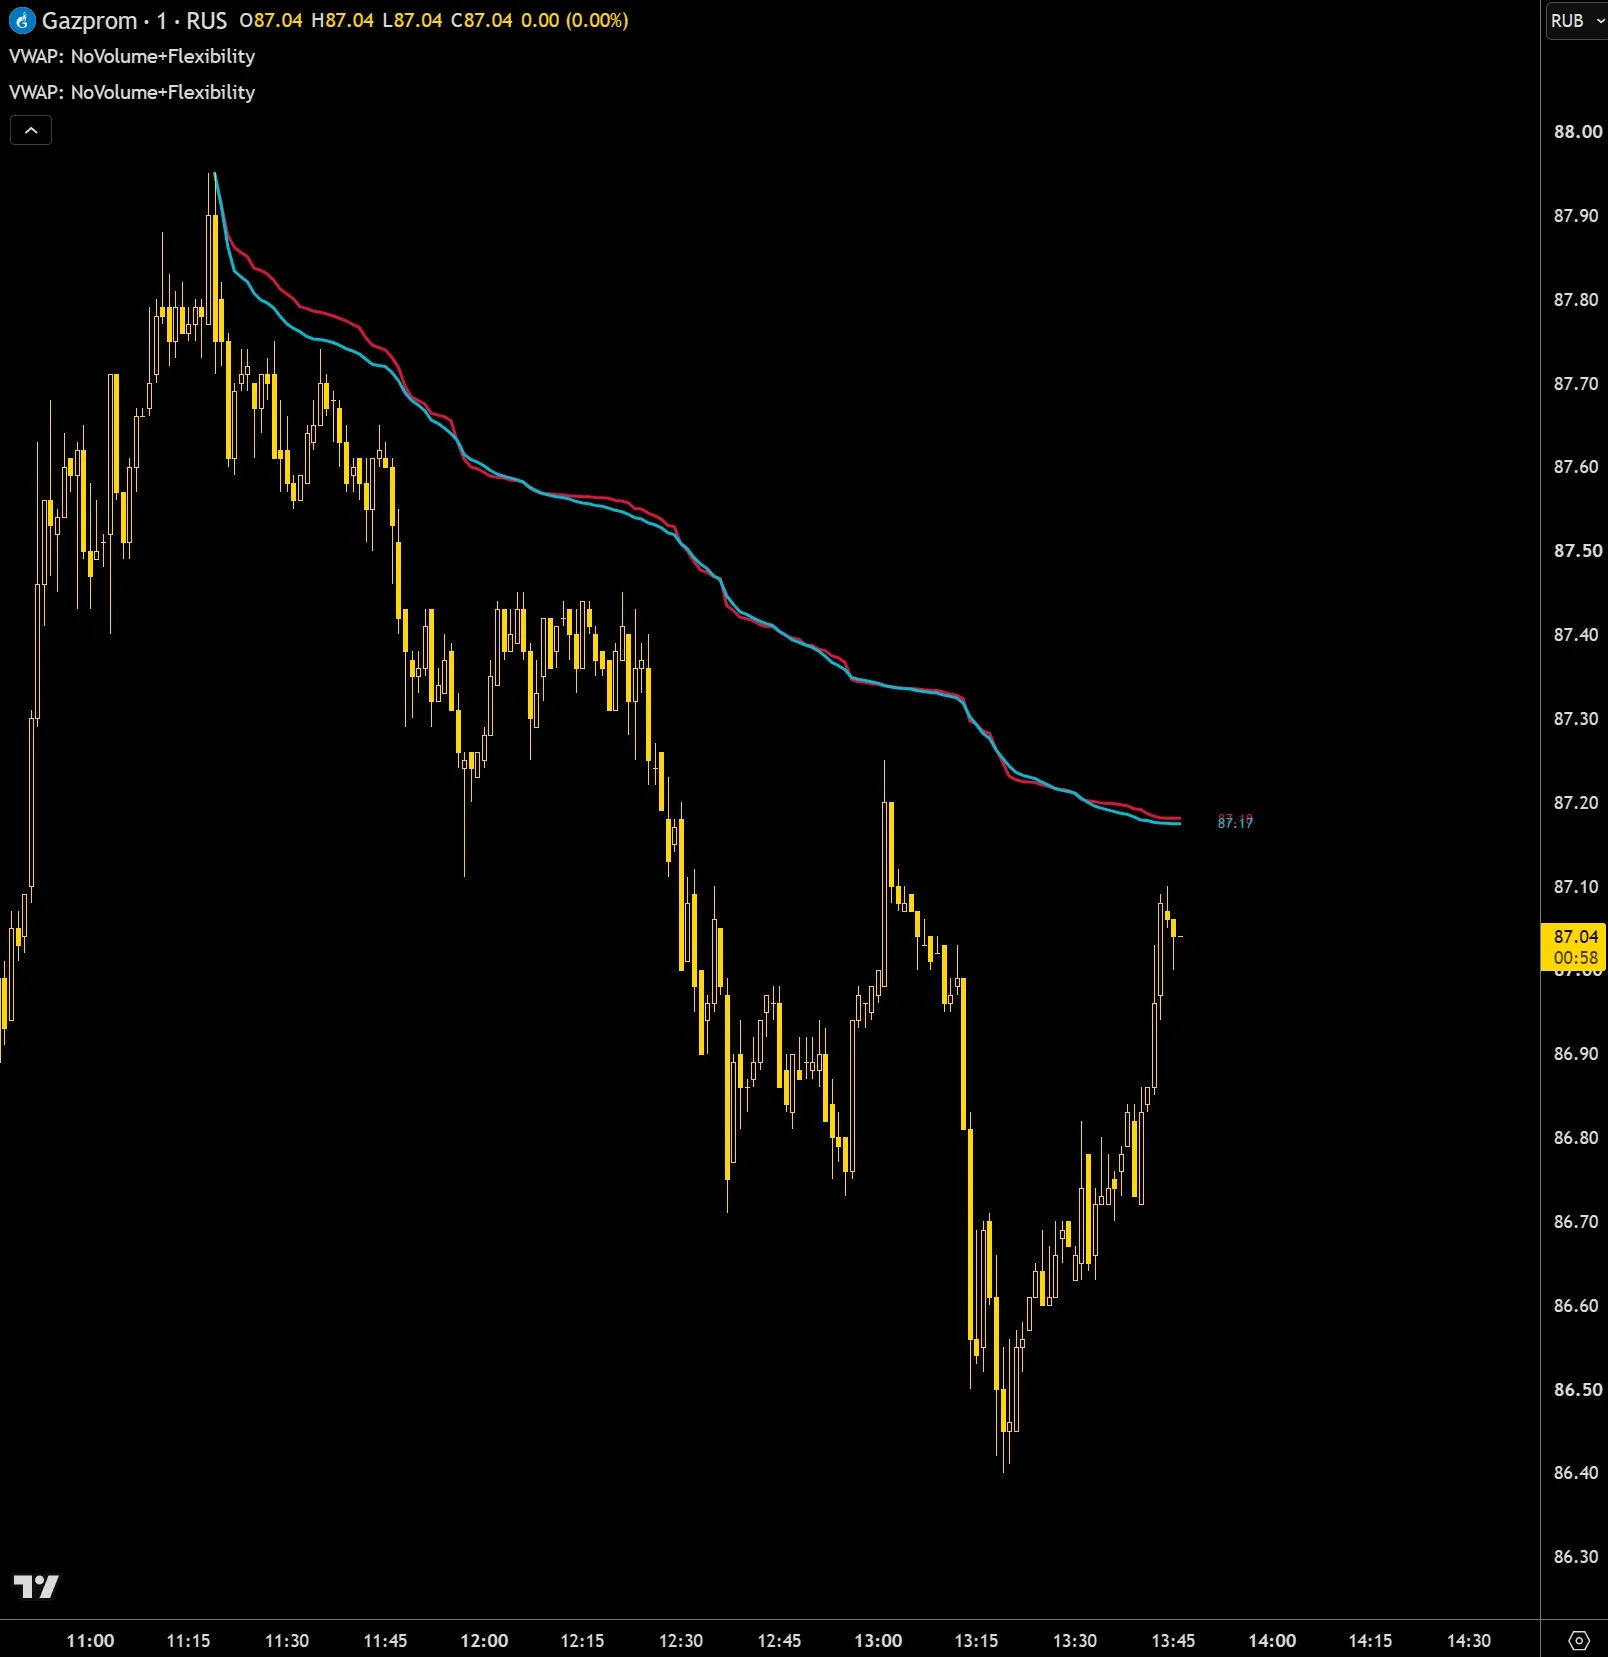Click the 87.50 price scale label
Viewport: 1608px width, 1657px height.
tap(1578, 551)
